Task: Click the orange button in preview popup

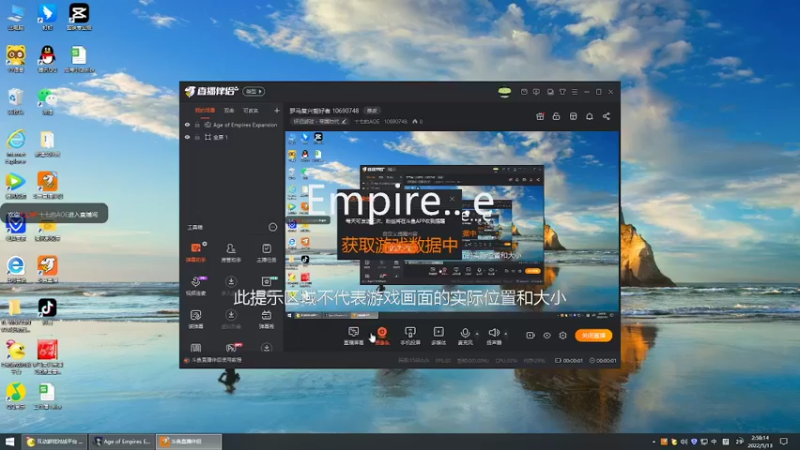Action: pyautogui.click(x=401, y=248)
